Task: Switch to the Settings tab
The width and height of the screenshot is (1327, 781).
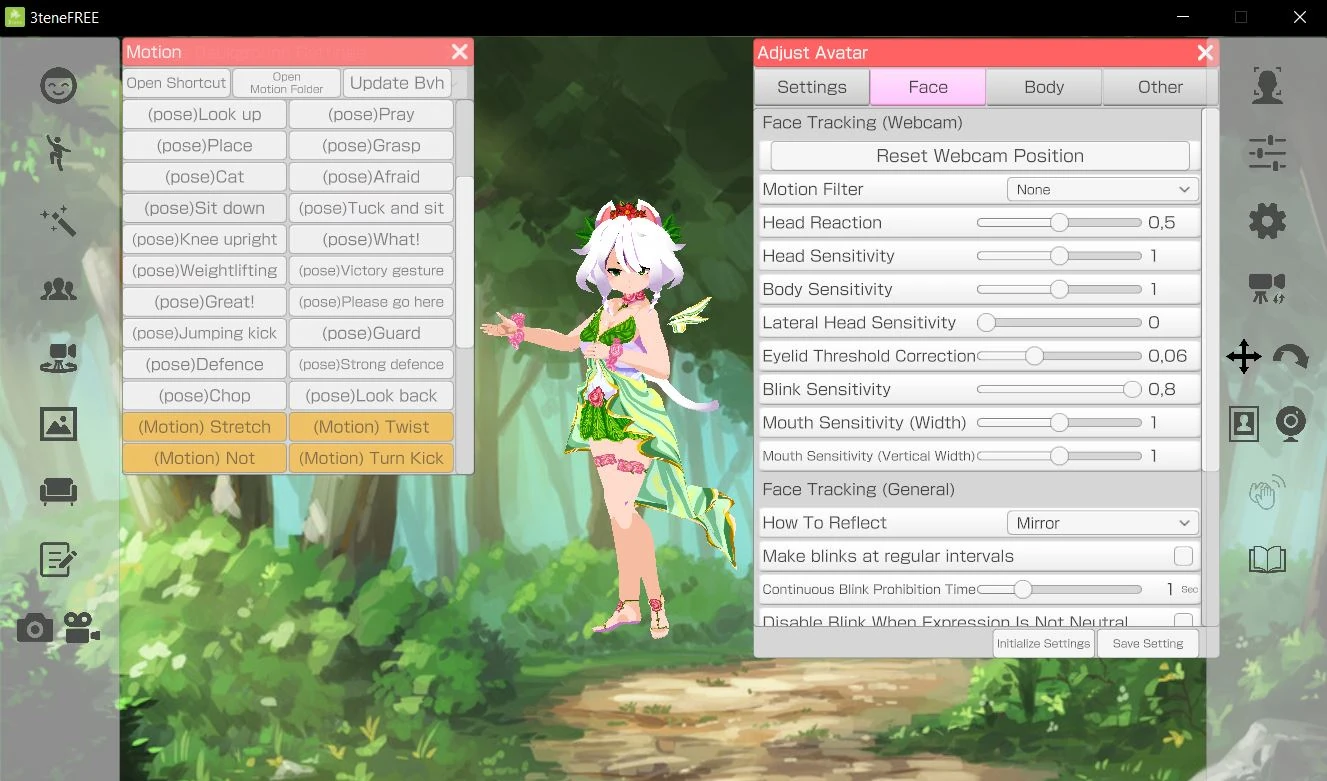Action: 812,87
